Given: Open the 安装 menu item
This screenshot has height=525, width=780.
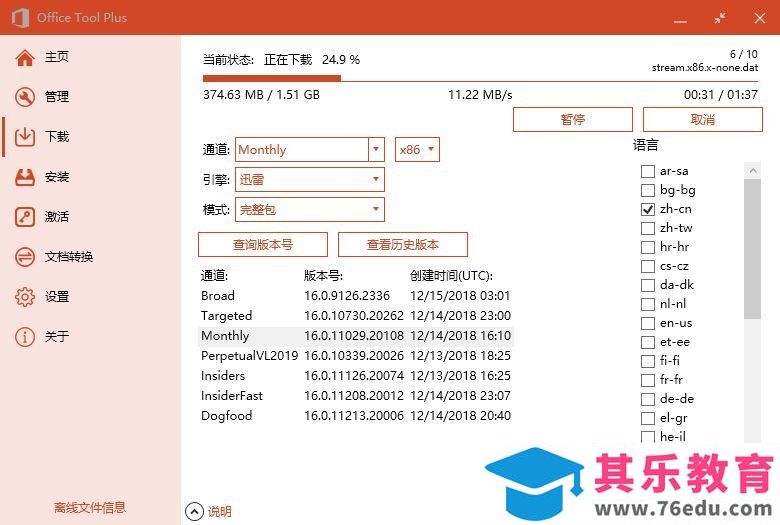Looking at the screenshot, I should coord(56,177).
